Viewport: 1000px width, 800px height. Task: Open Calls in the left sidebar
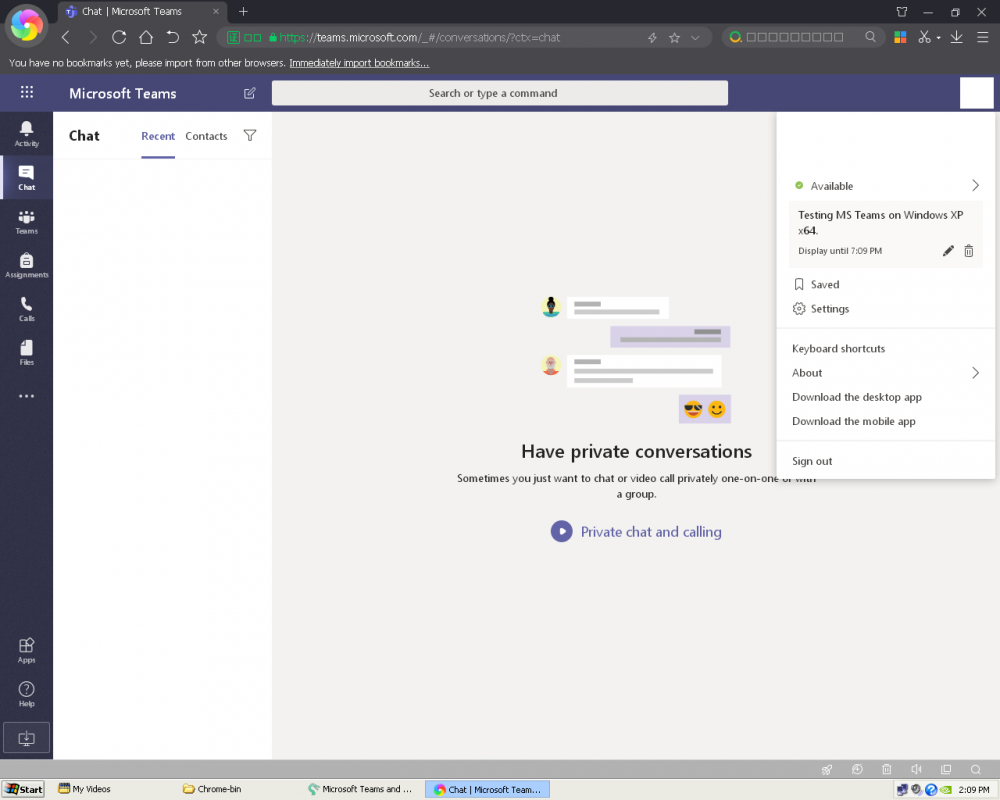(26, 309)
